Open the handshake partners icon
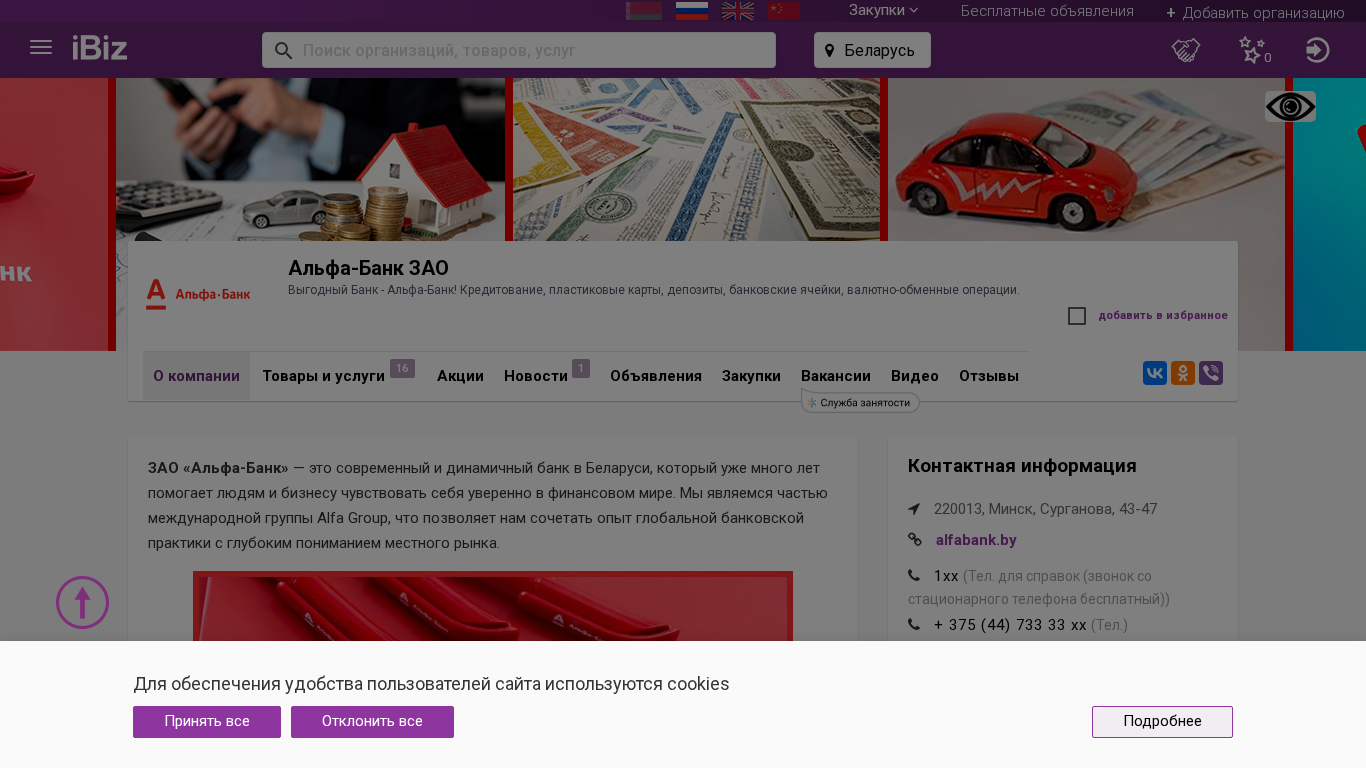1366x768 pixels. [x=1186, y=50]
